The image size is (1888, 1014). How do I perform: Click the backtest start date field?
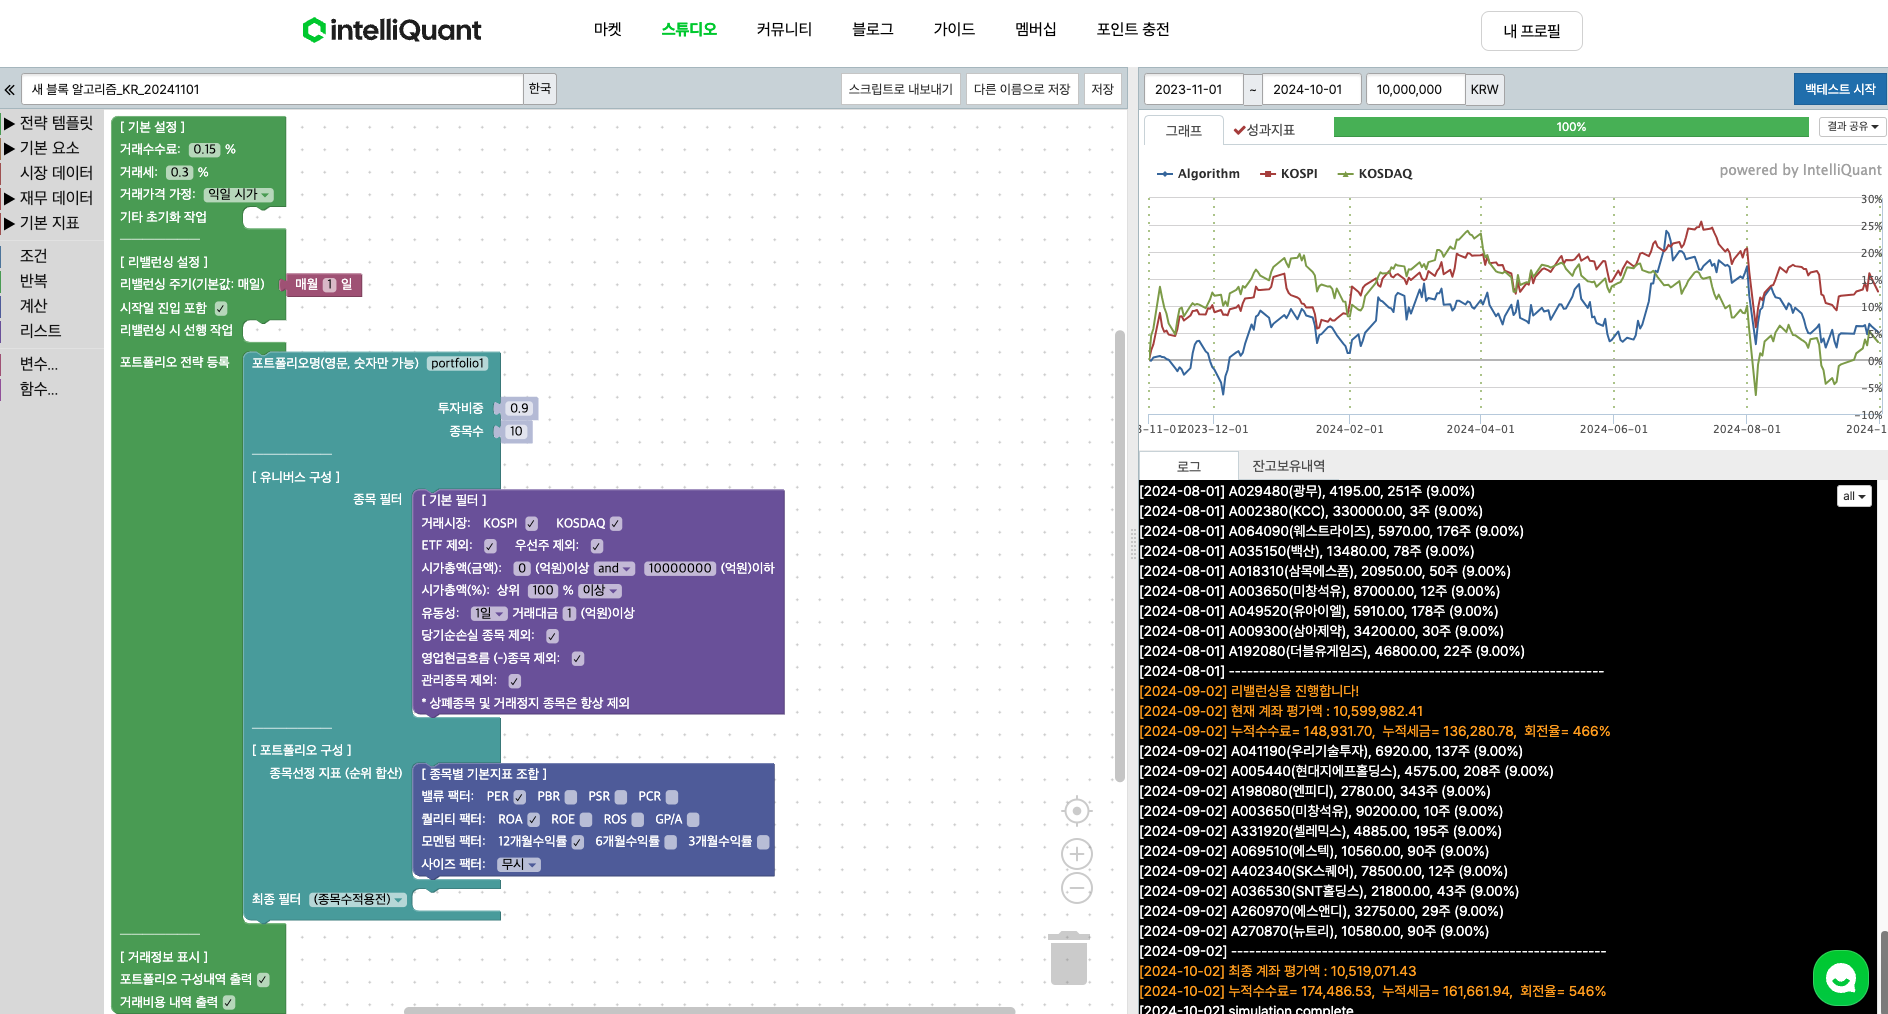pyautogui.click(x=1192, y=89)
